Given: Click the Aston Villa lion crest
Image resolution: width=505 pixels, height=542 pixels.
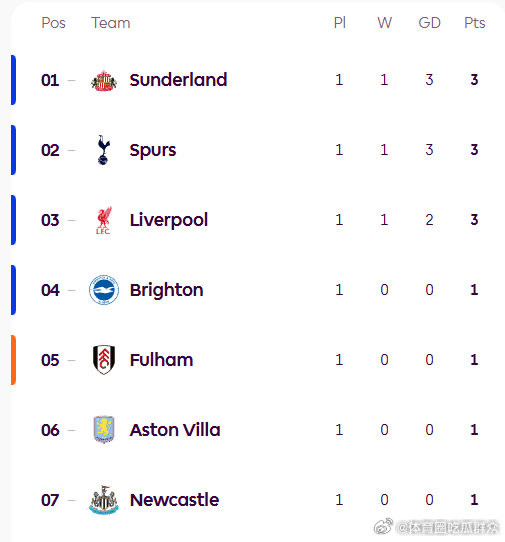Looking at the screenshot, I should point(104,430).
